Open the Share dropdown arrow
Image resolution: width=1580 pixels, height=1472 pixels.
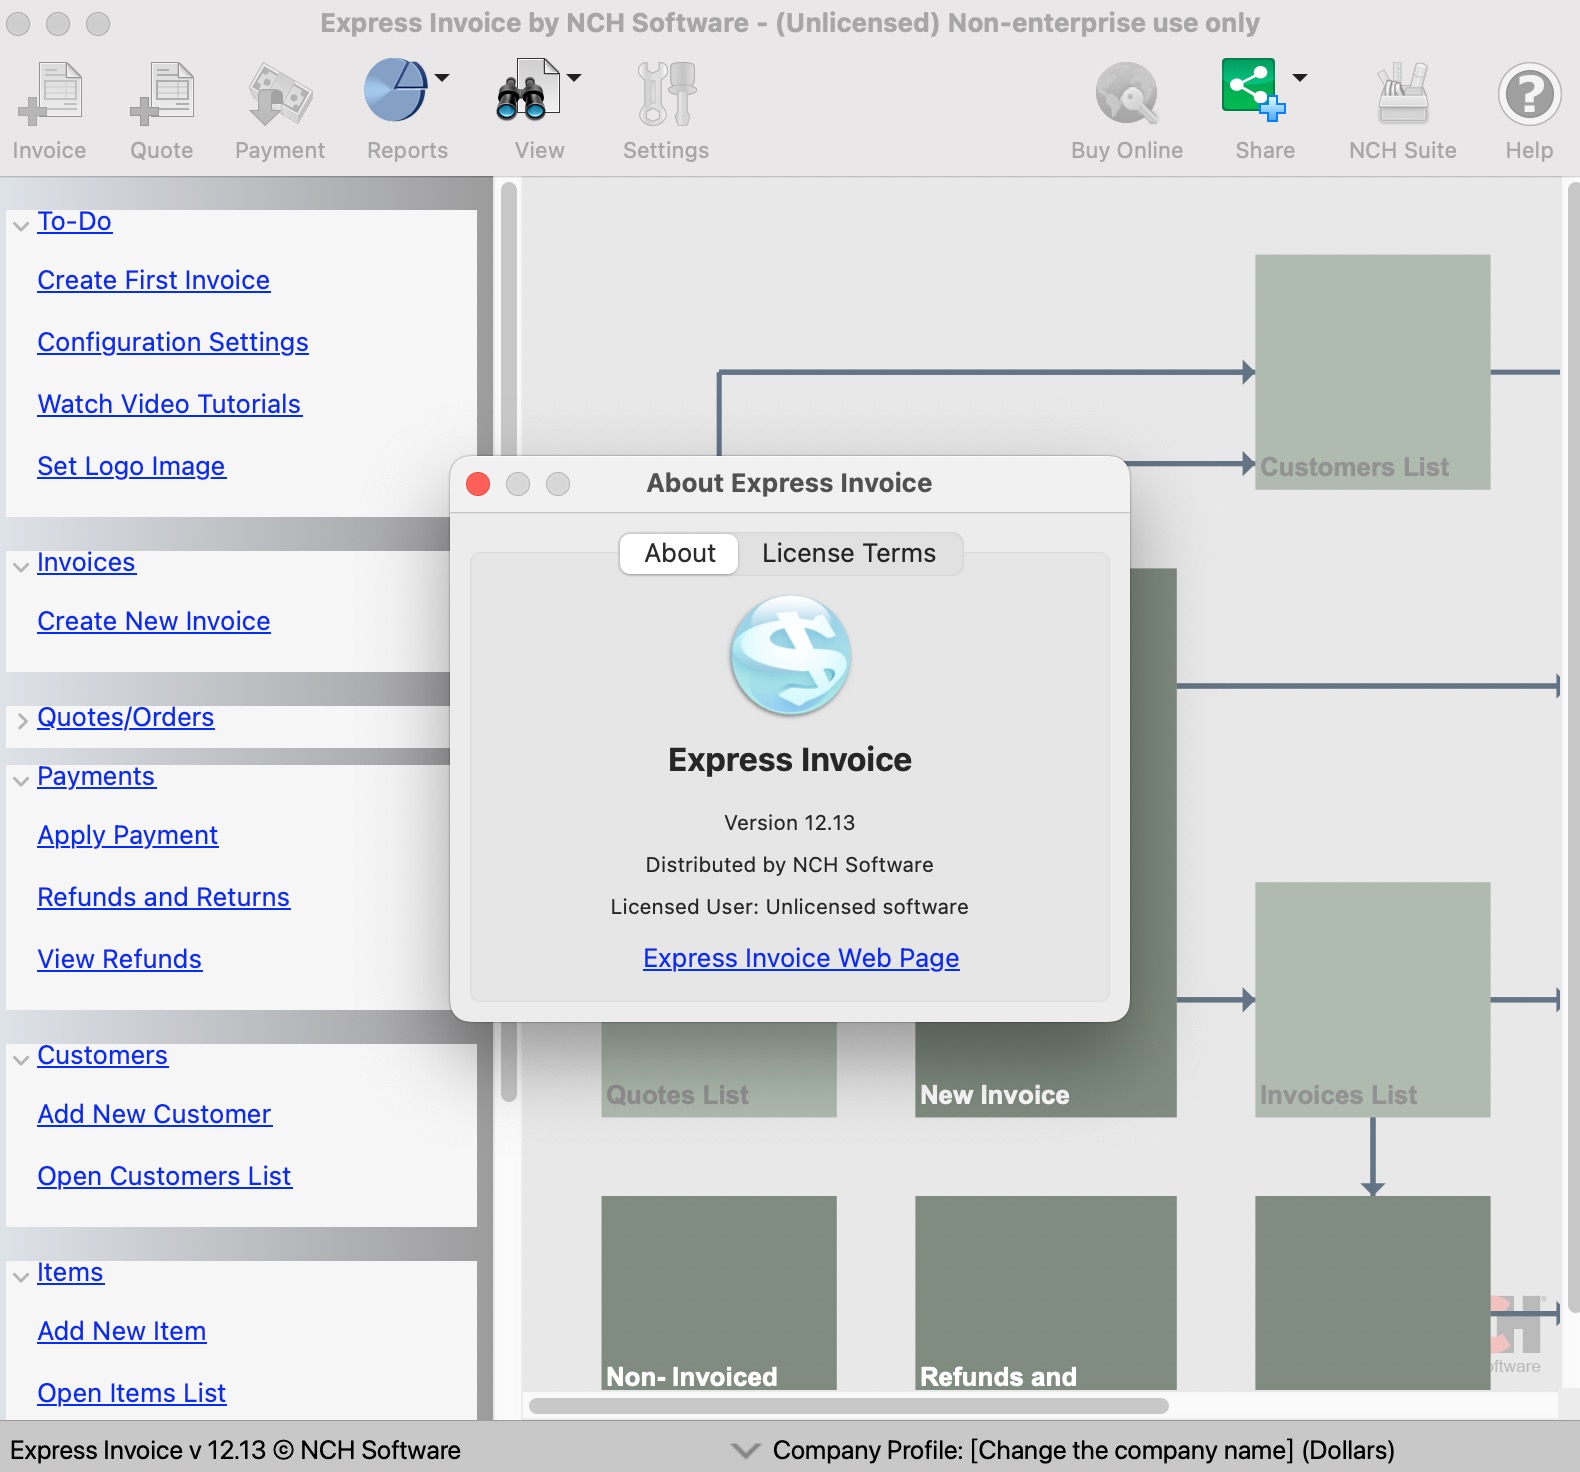pyautogui.click(x=1300, y=77)
